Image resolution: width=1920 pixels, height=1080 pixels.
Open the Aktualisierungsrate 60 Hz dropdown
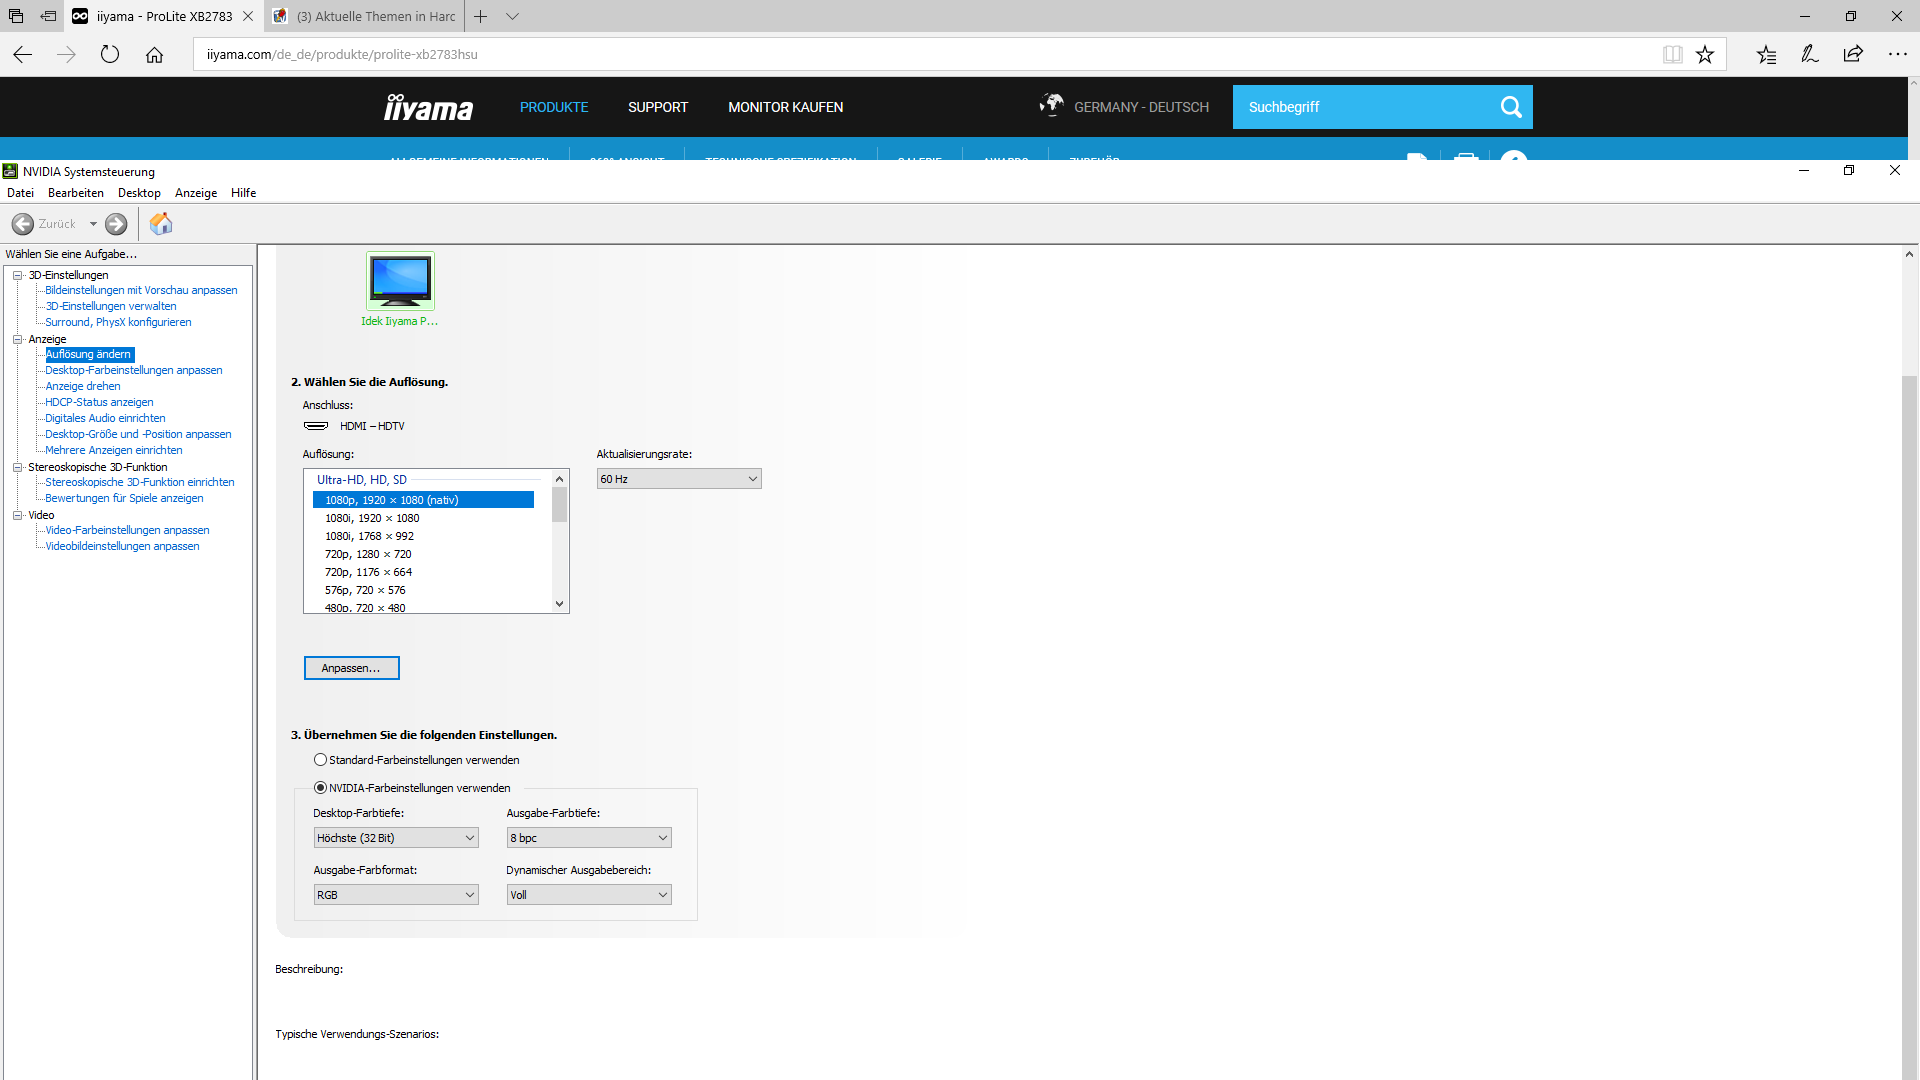(x=679, y=479)
